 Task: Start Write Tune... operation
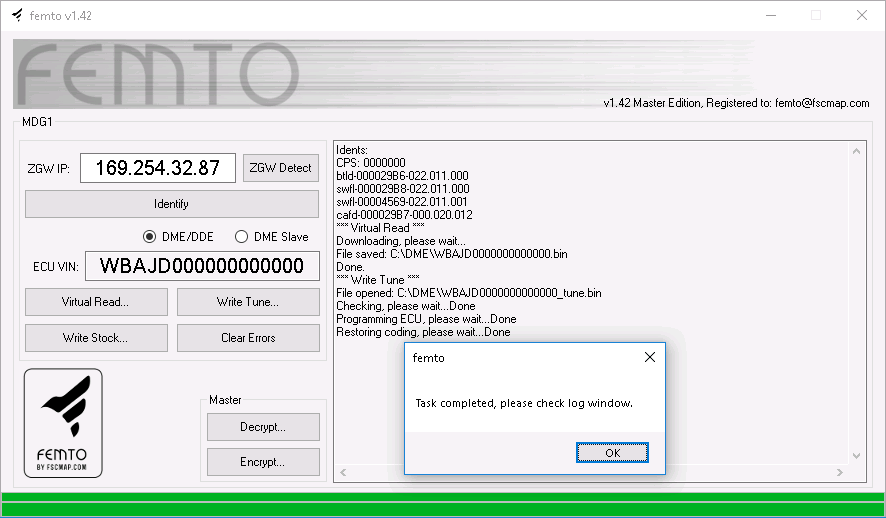coord(247,302)
